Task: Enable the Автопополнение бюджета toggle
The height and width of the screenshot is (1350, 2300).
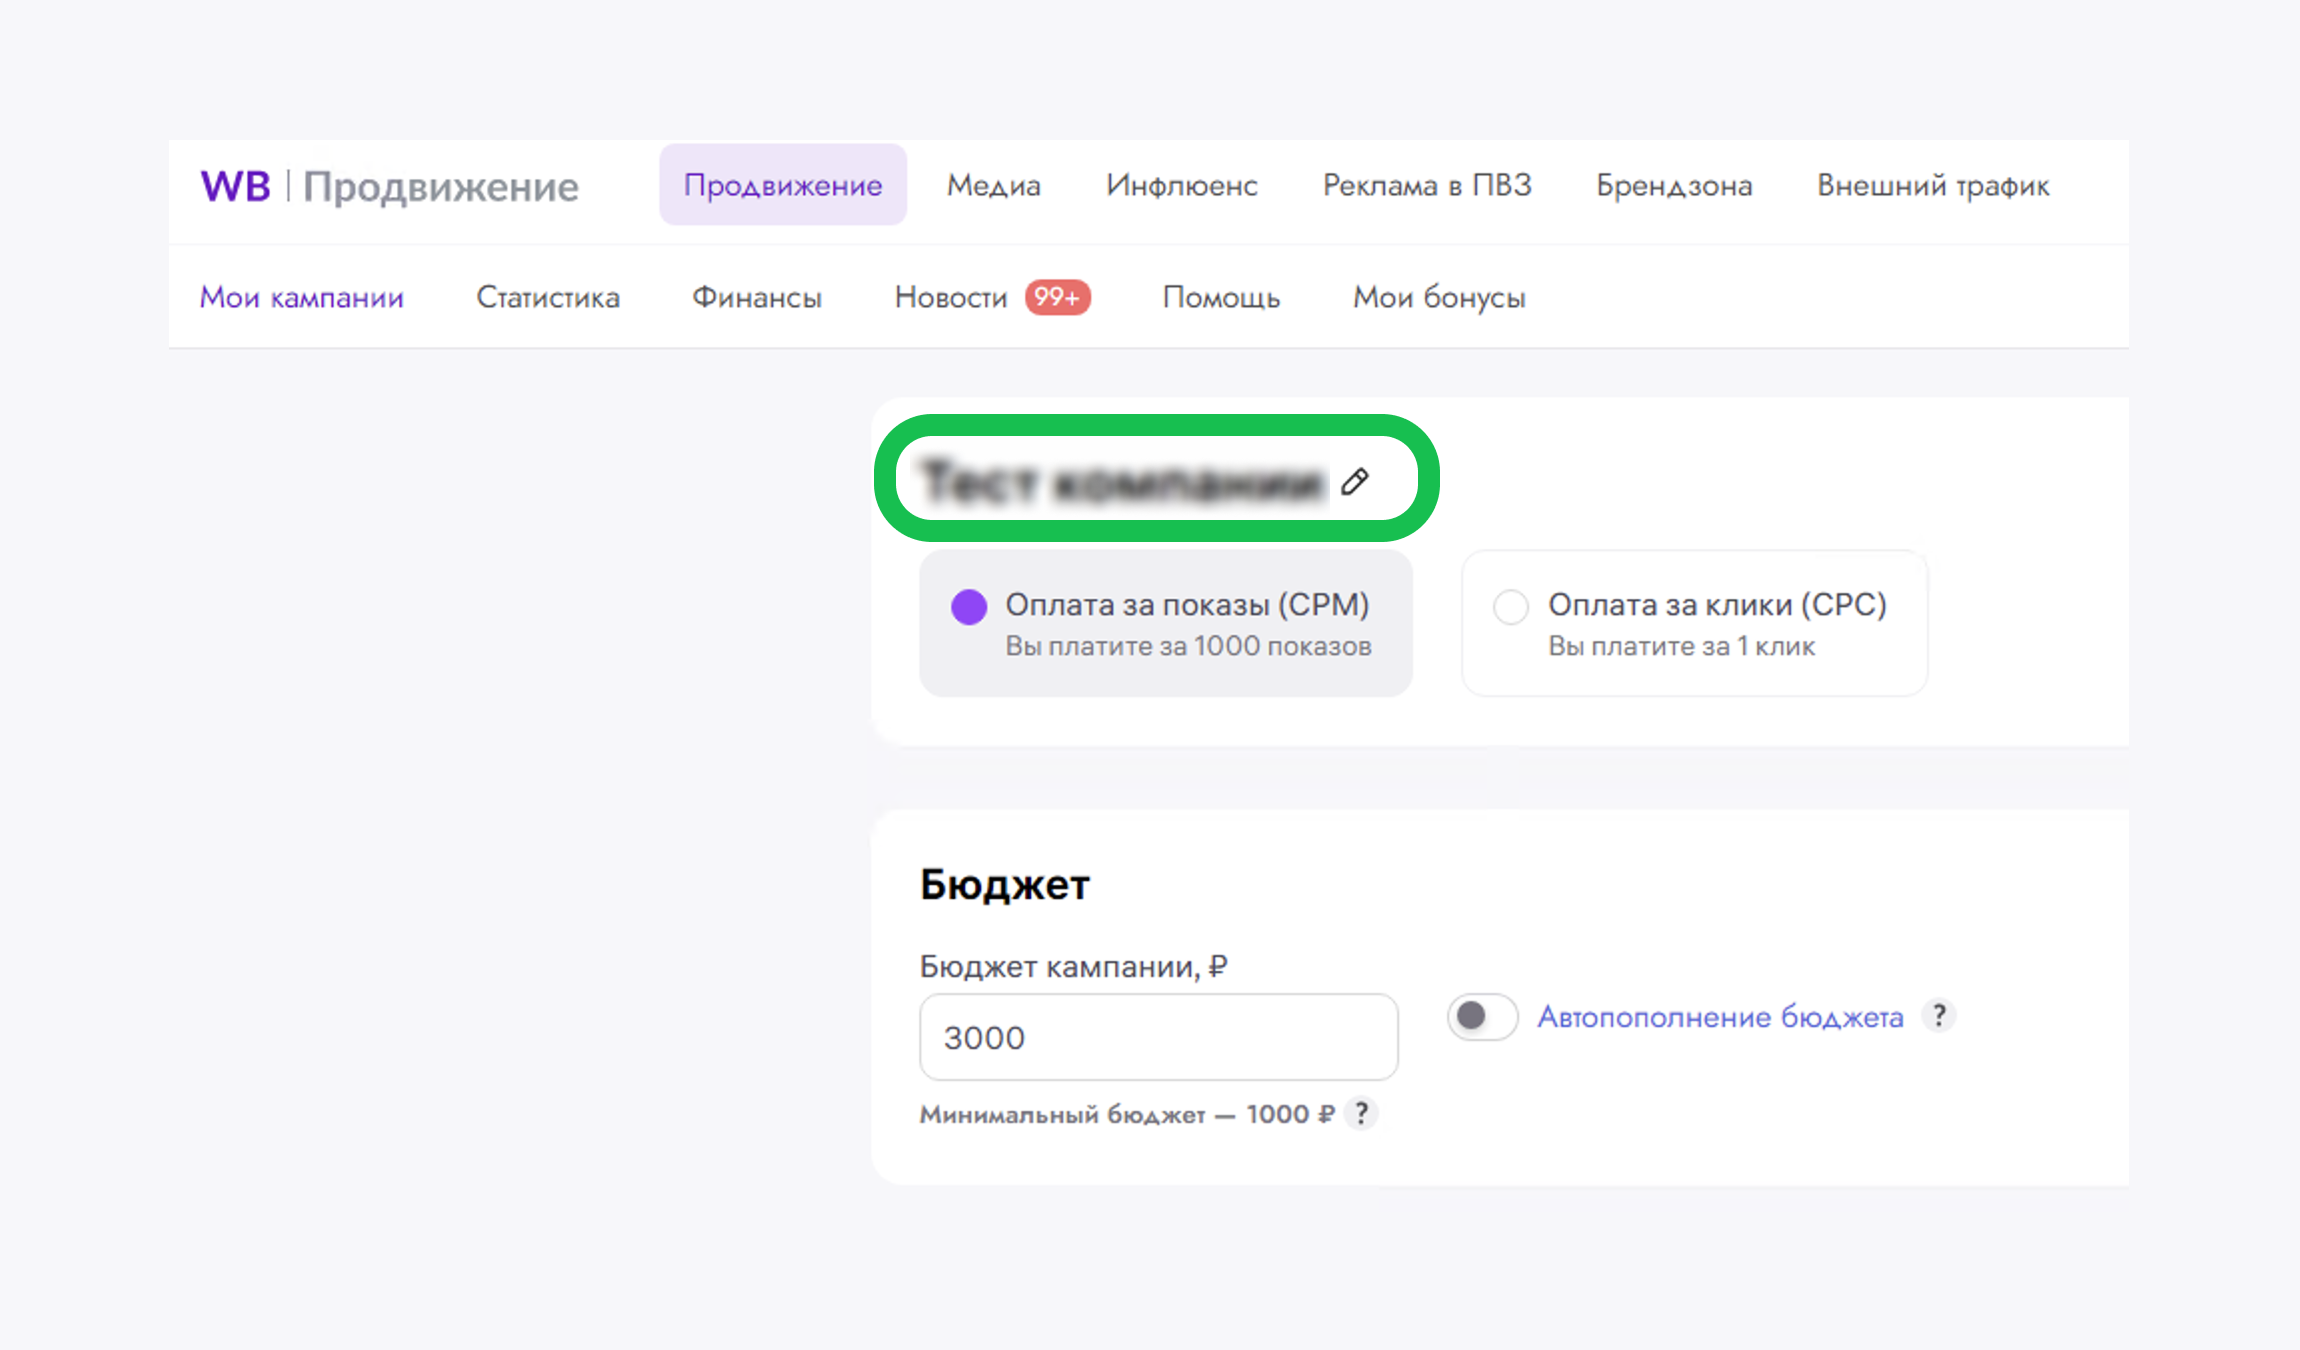Action: pos(1482,1017)
